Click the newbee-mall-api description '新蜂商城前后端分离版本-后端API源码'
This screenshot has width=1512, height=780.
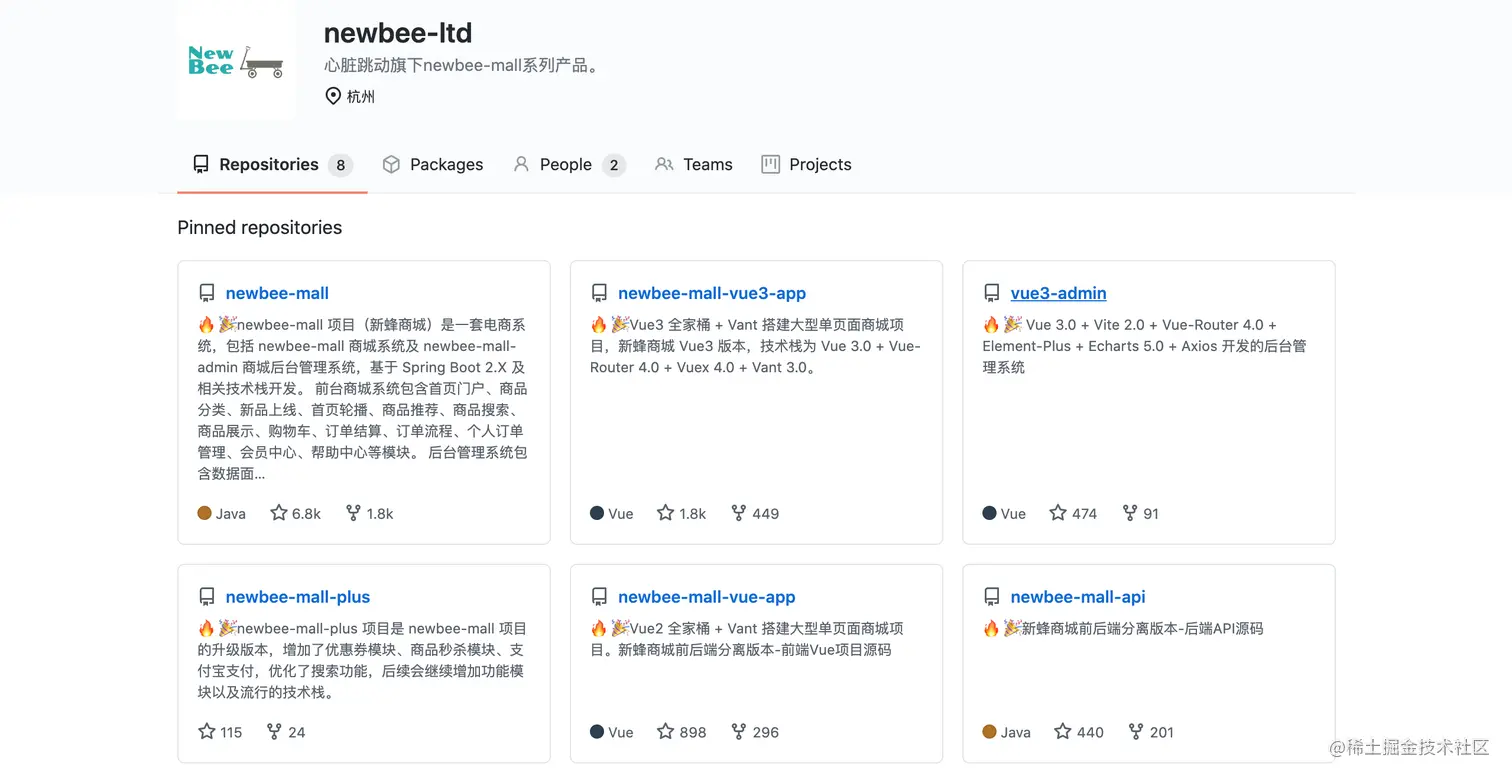(1123, 629)
